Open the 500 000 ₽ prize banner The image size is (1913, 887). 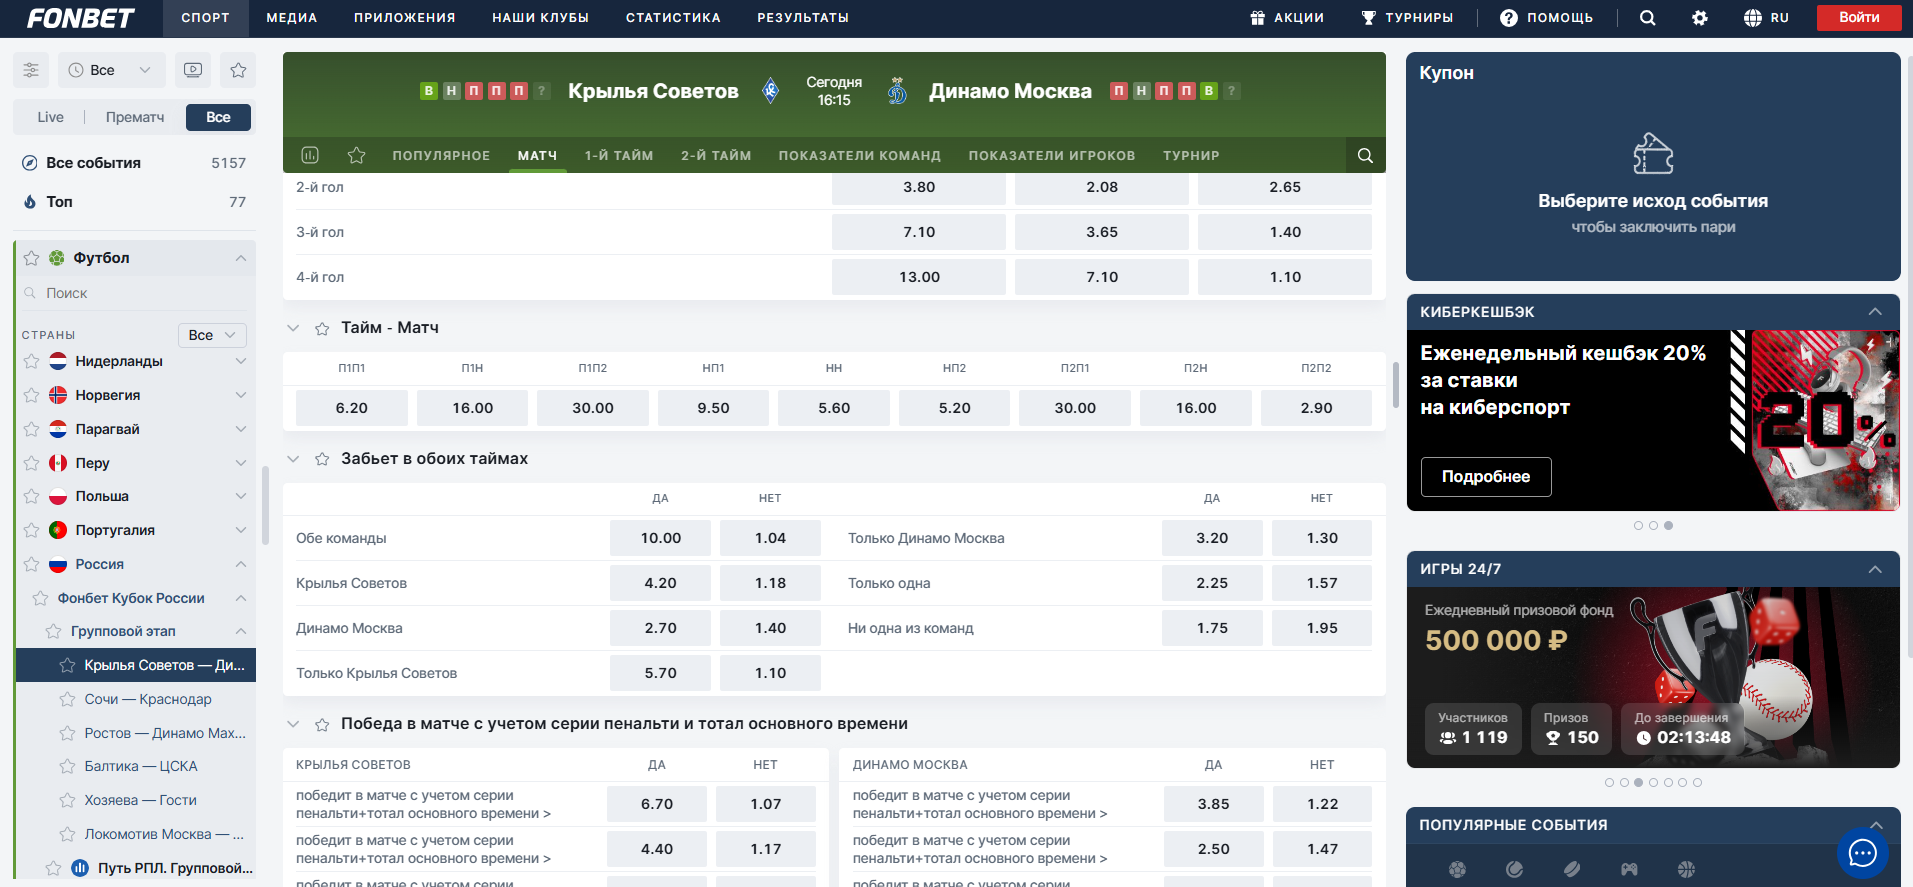click(x=1653, y=677)
